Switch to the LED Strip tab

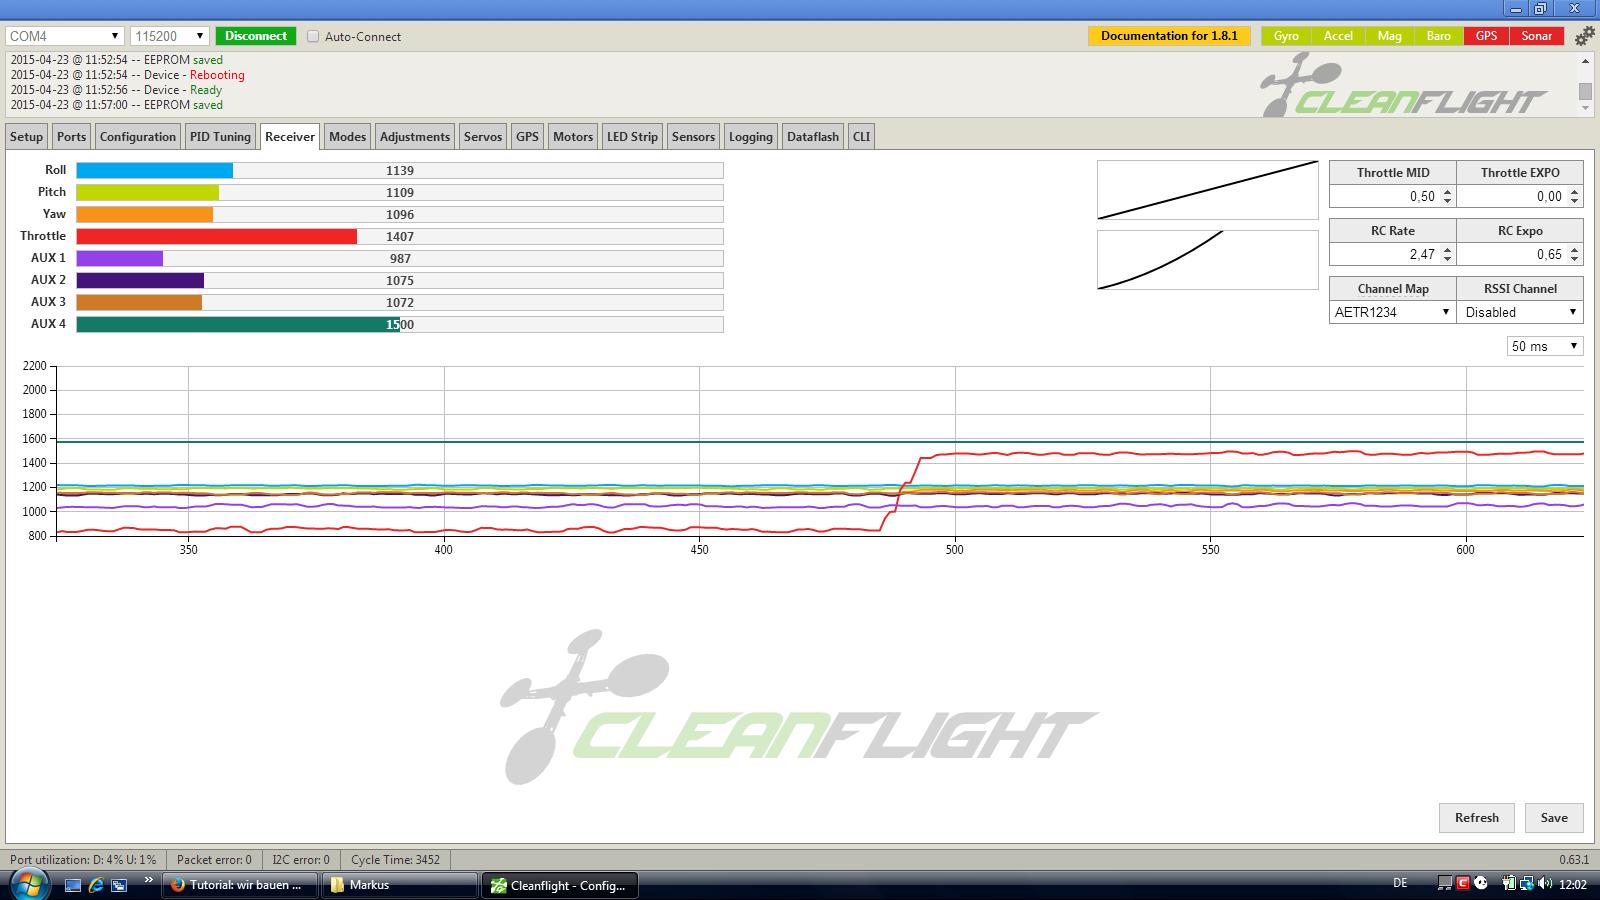click(x=633, y=137)
